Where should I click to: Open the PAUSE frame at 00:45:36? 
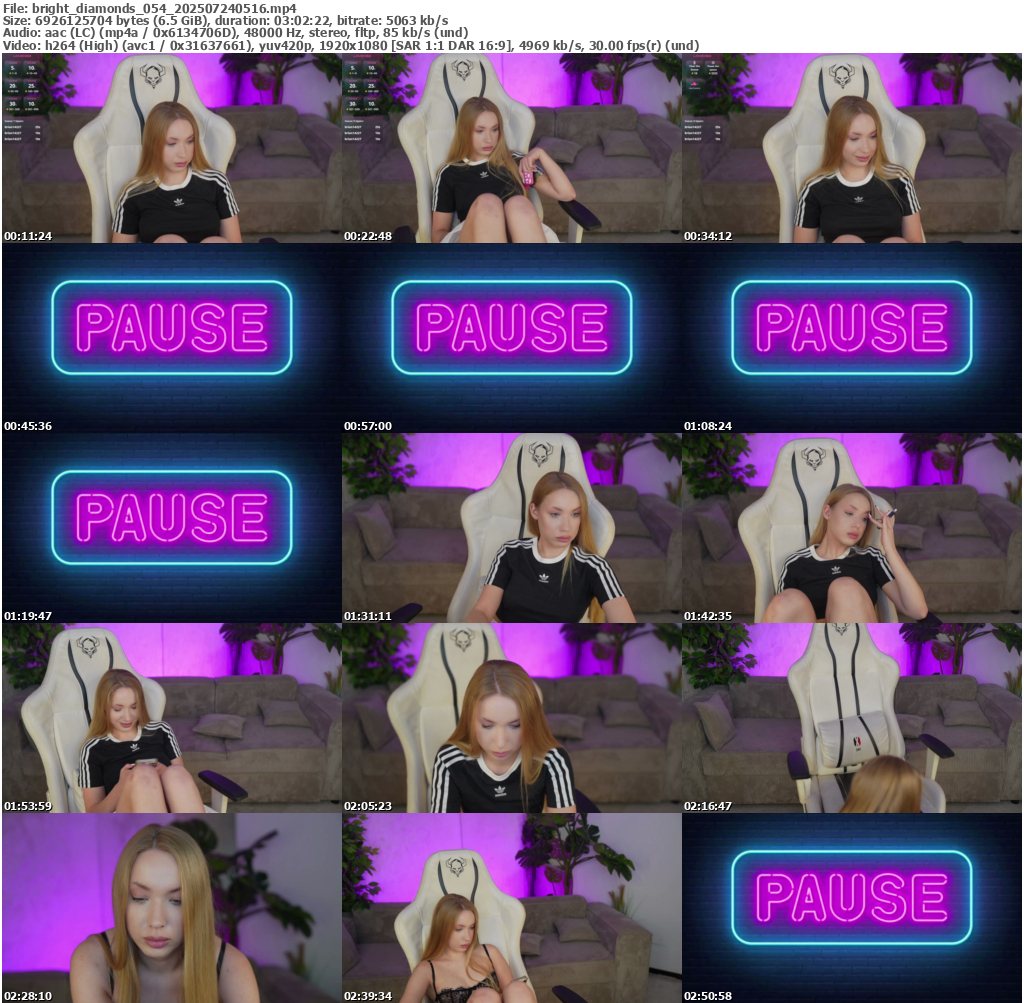click(x=171, y=338)
